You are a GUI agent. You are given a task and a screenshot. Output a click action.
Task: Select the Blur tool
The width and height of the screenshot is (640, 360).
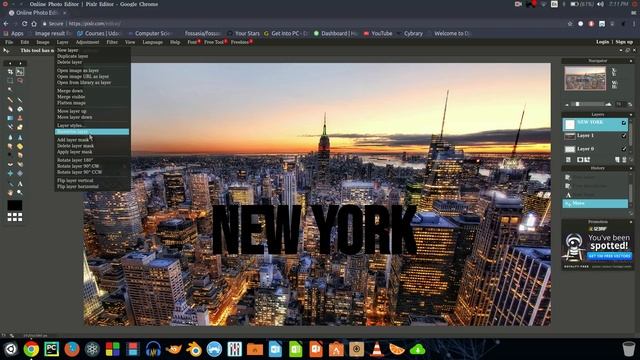point(10,137)
